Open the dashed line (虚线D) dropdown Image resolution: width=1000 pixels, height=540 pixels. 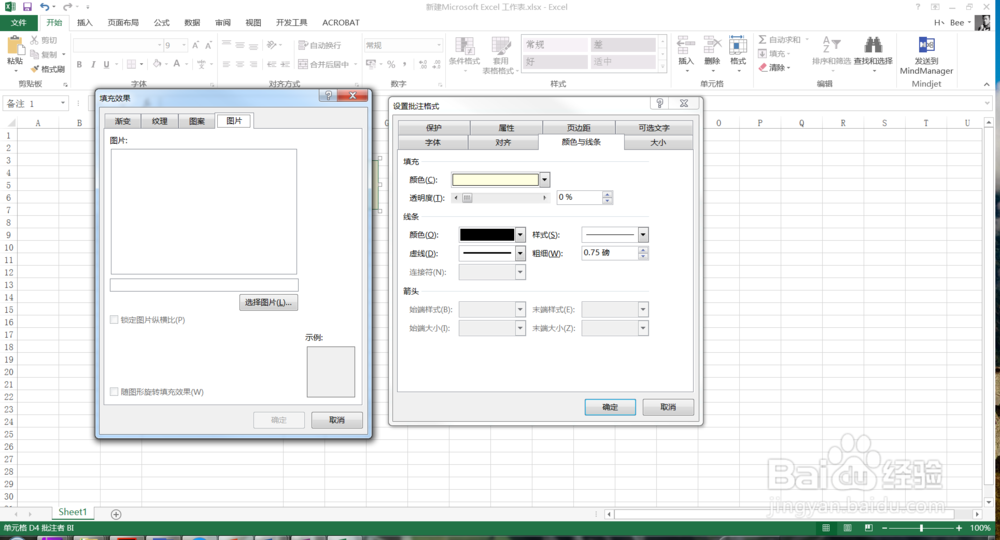point(520,253)
